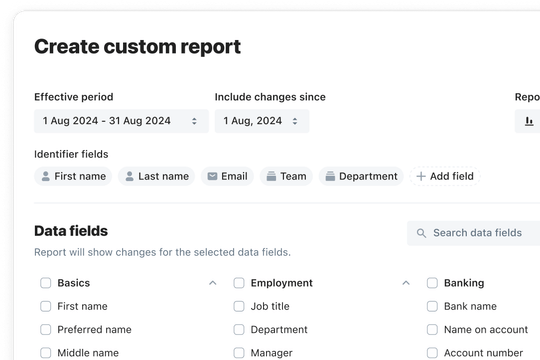The image size is (540, 360).
Task: Click the Include changes since label
Action: (x=270, y=97)
